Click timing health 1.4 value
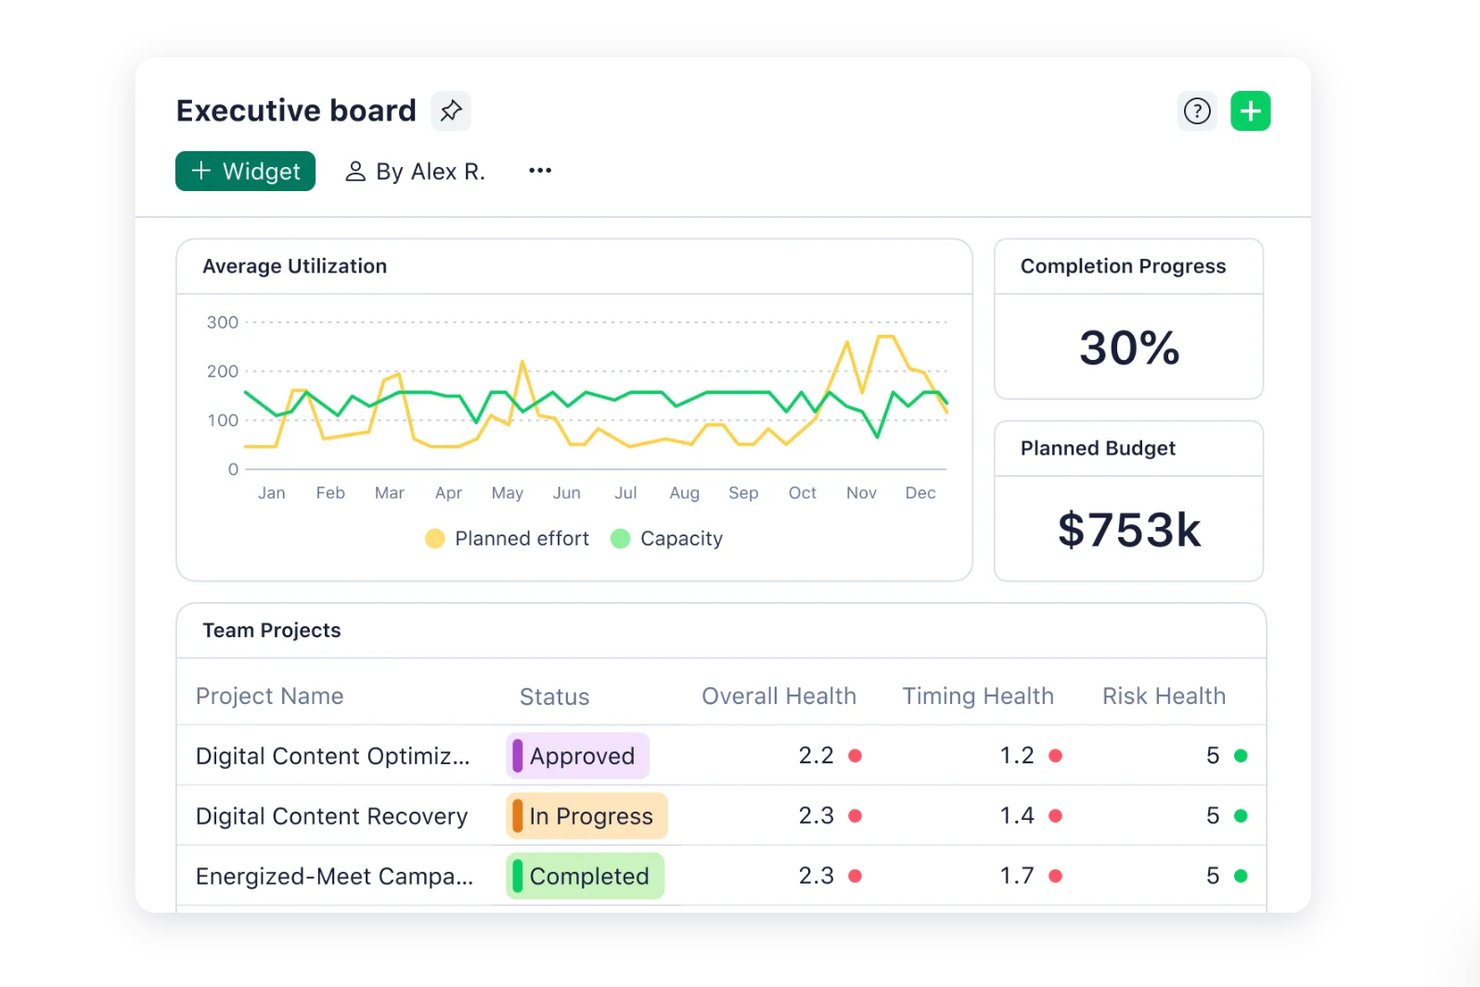Viewport: 1480px width, 987px height. pyautogui.click(x=1017, y=815)
